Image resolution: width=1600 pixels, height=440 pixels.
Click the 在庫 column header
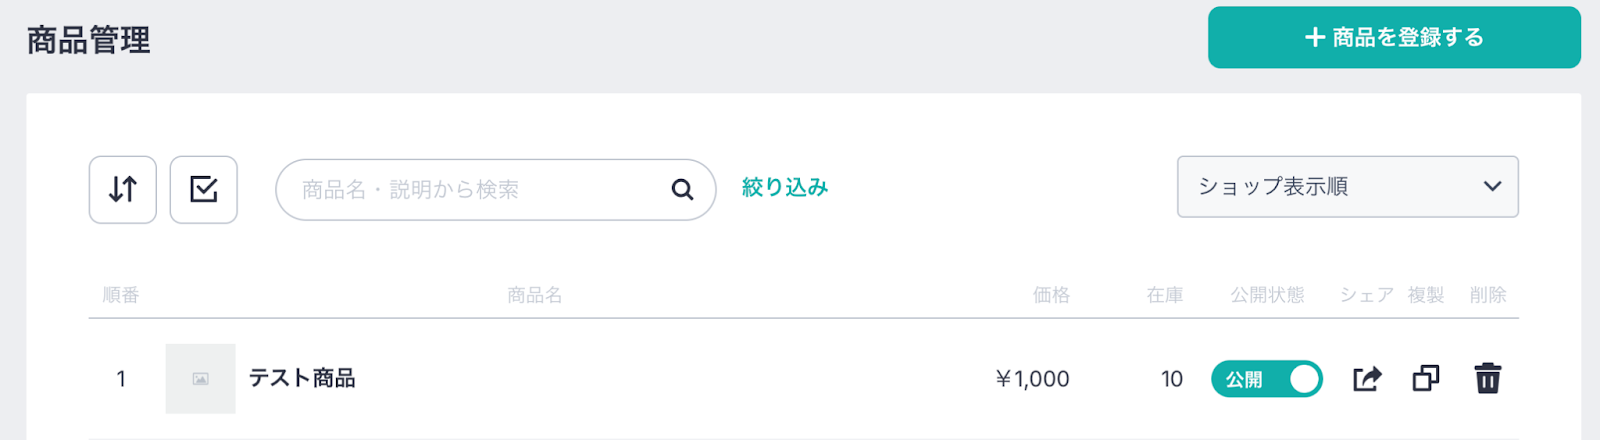(x=1165, y=295)
